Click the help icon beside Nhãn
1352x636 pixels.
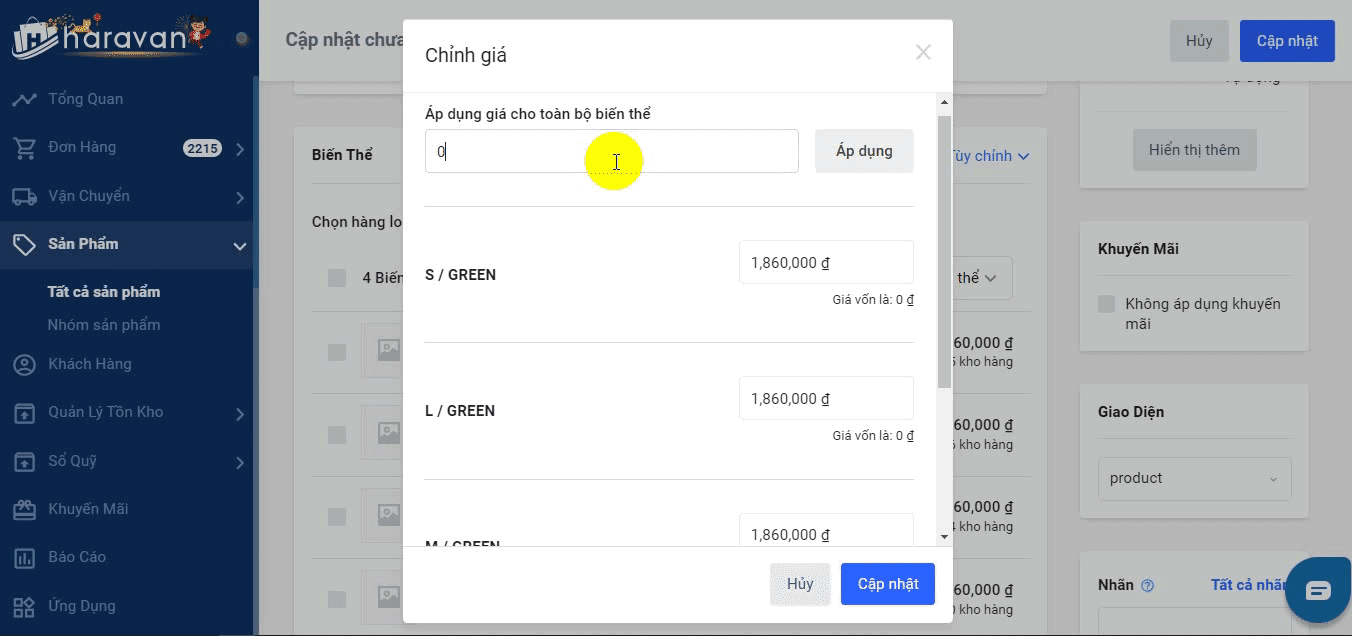coord(1147,586)
